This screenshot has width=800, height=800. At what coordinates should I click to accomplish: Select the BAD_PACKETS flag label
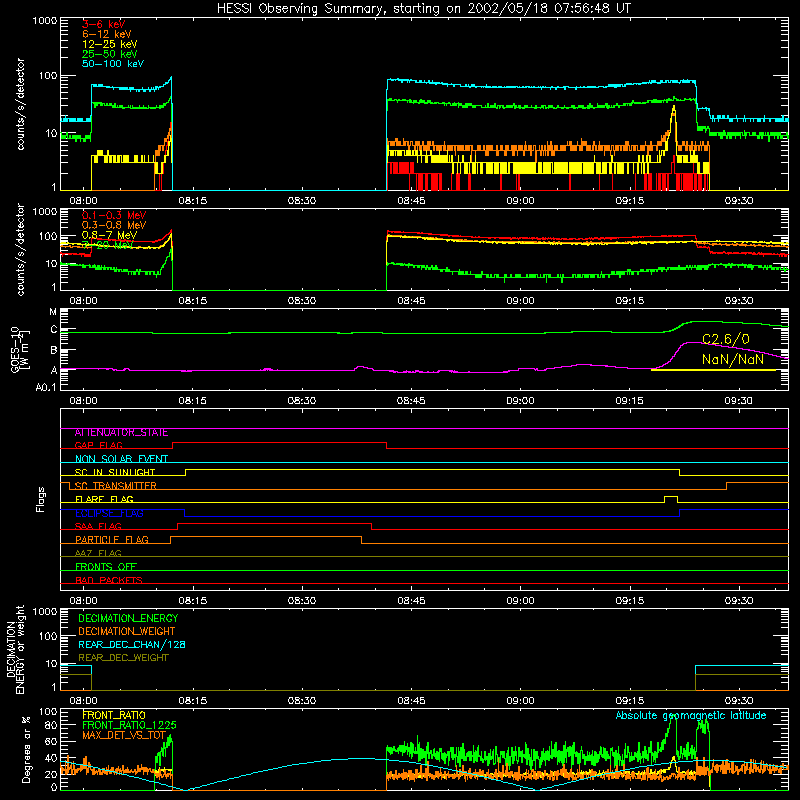109,580
